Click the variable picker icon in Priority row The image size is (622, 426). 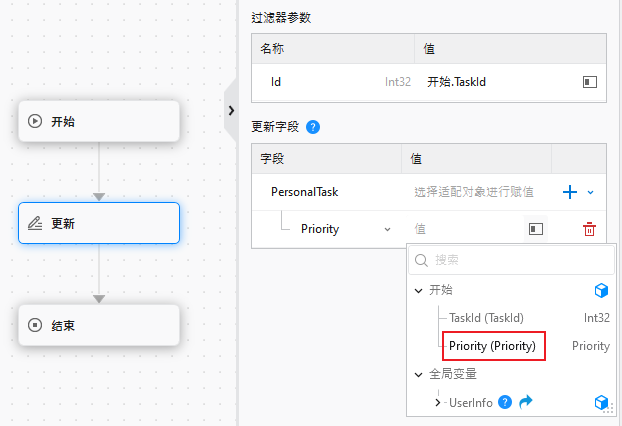pos(536,229)
